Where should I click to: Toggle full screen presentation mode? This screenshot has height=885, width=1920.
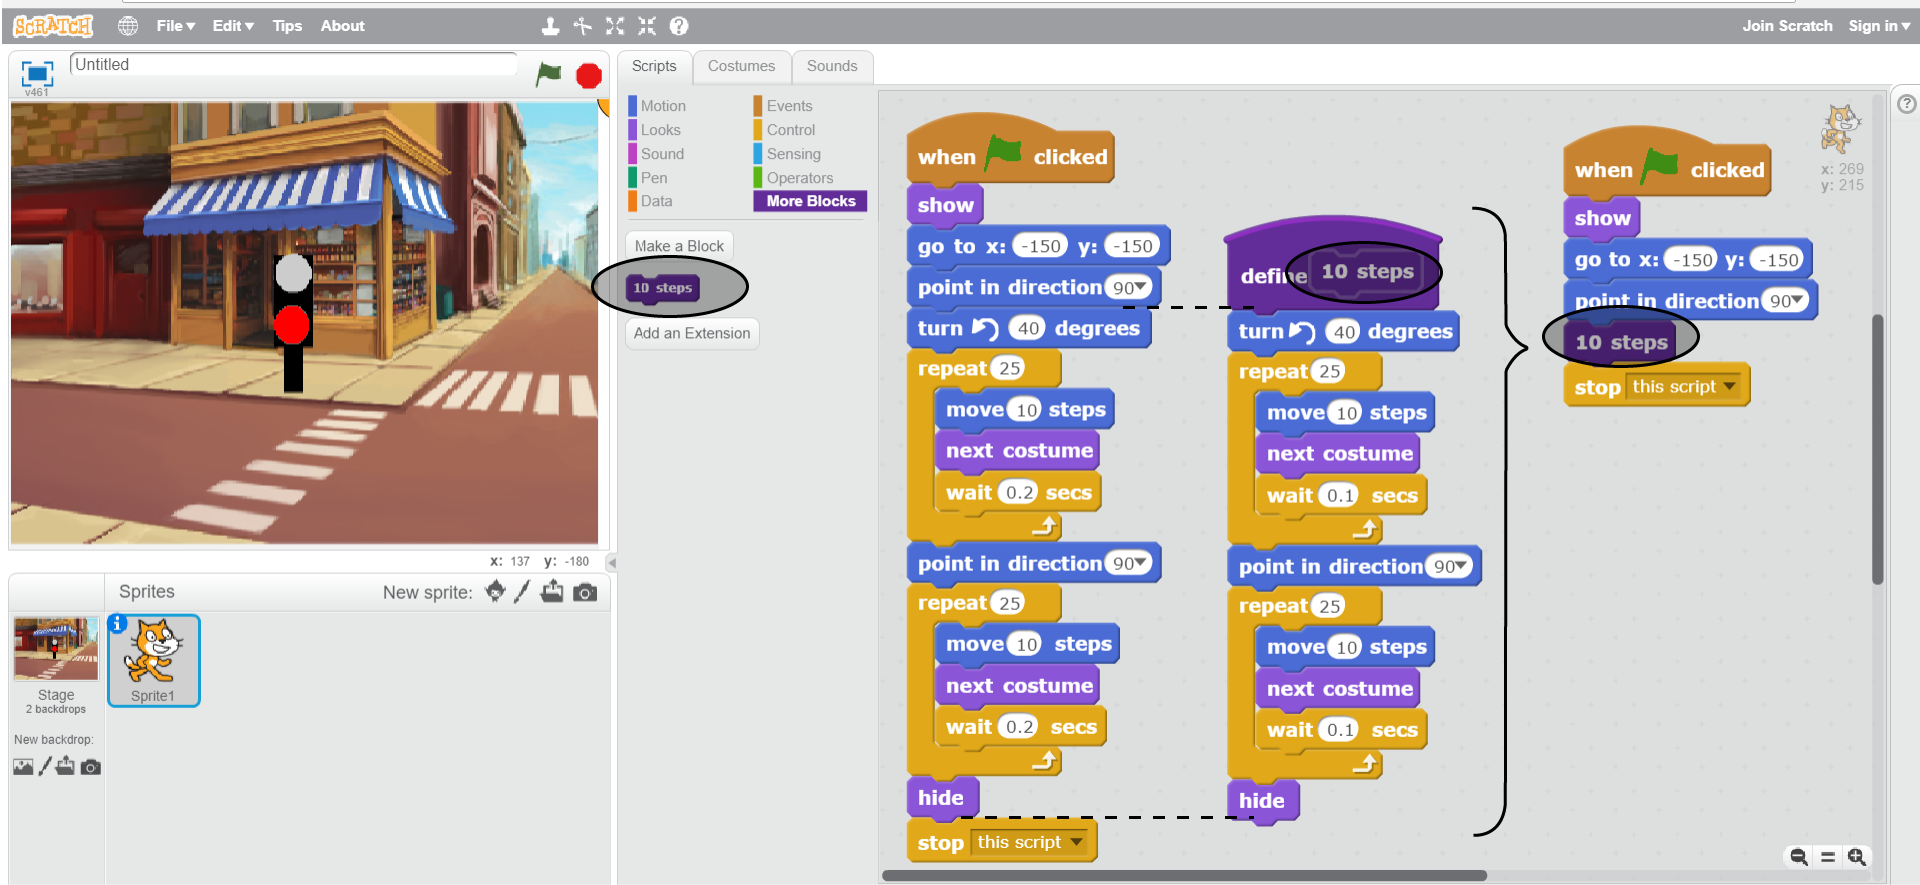click(37, 73)
